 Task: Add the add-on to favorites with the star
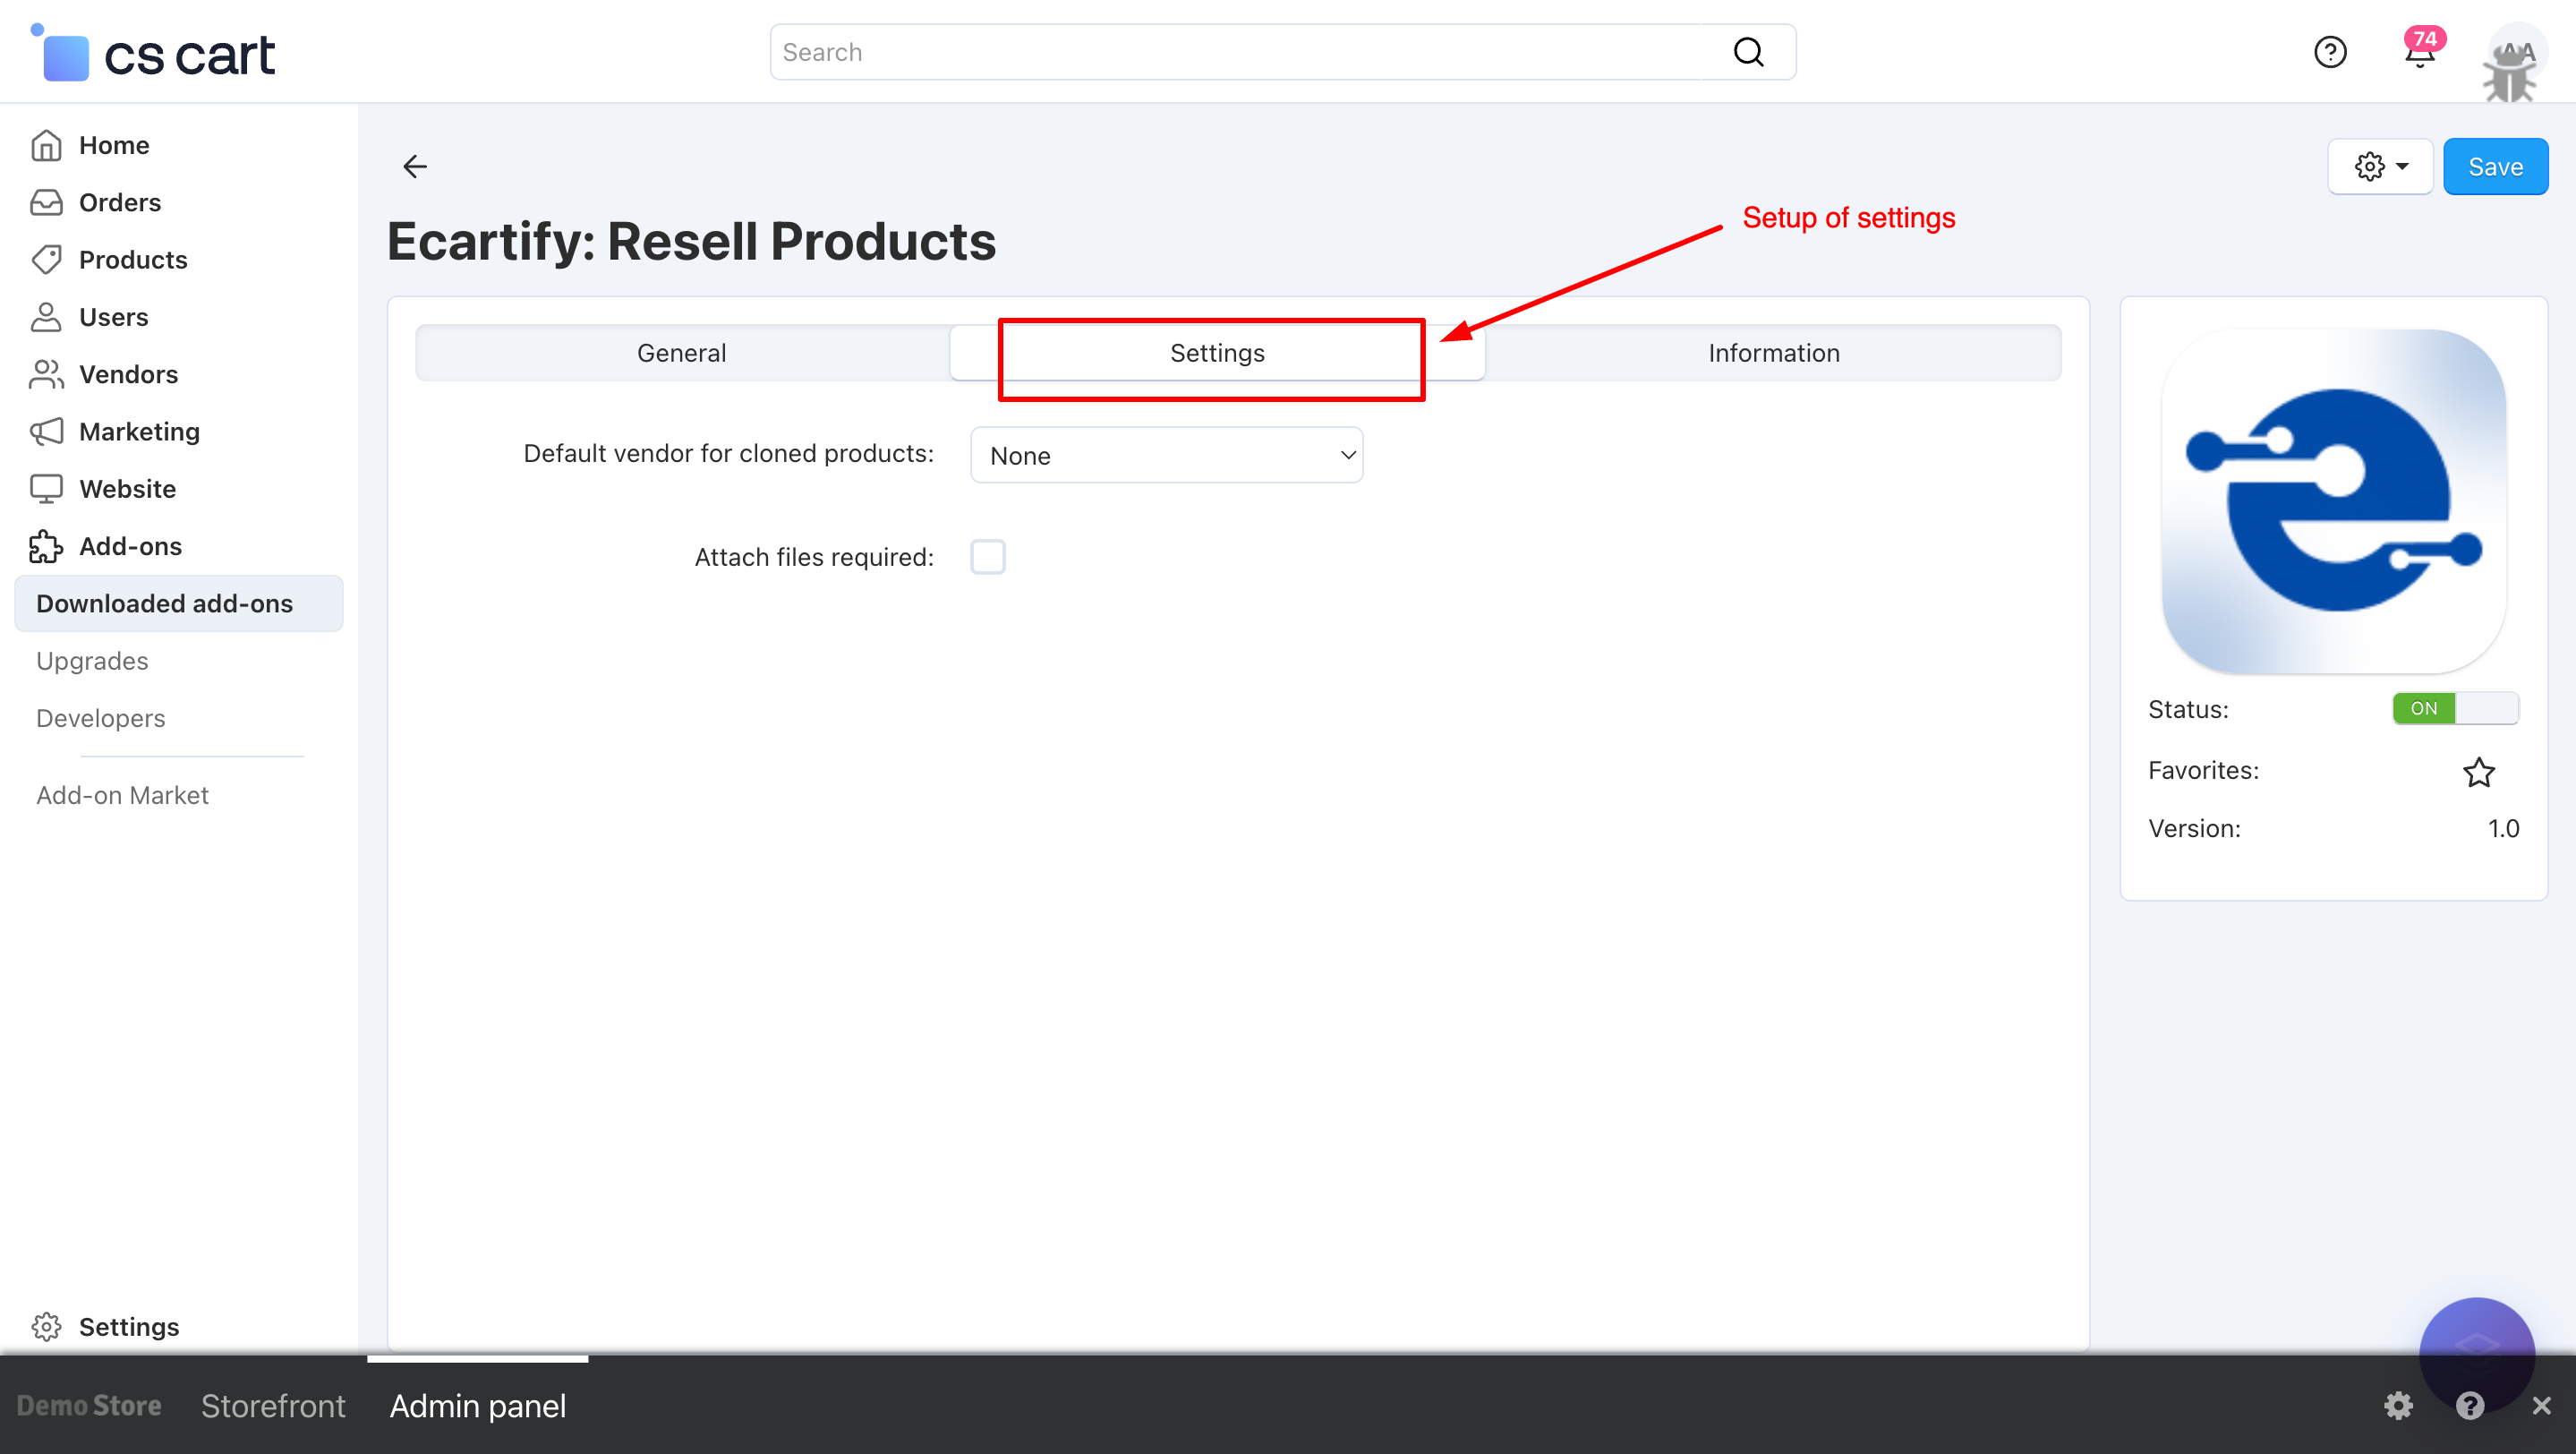click(2478, 772)
